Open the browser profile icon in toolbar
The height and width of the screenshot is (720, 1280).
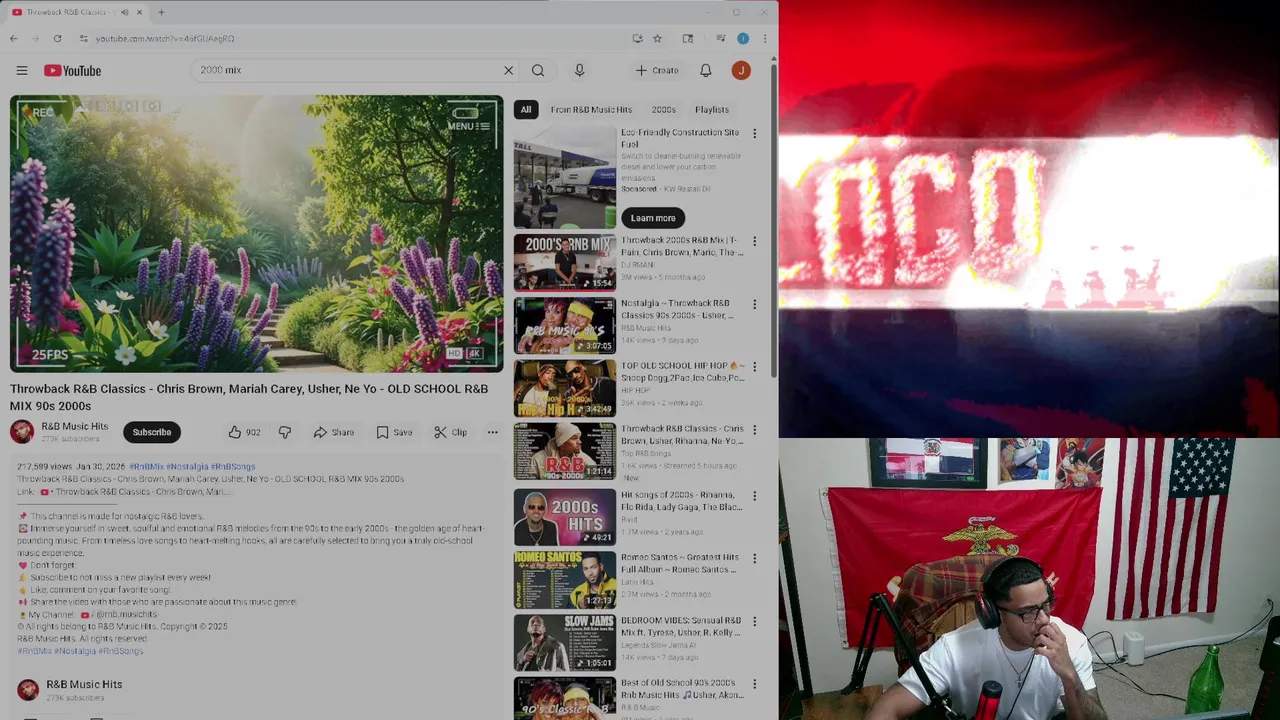point(743,38)
